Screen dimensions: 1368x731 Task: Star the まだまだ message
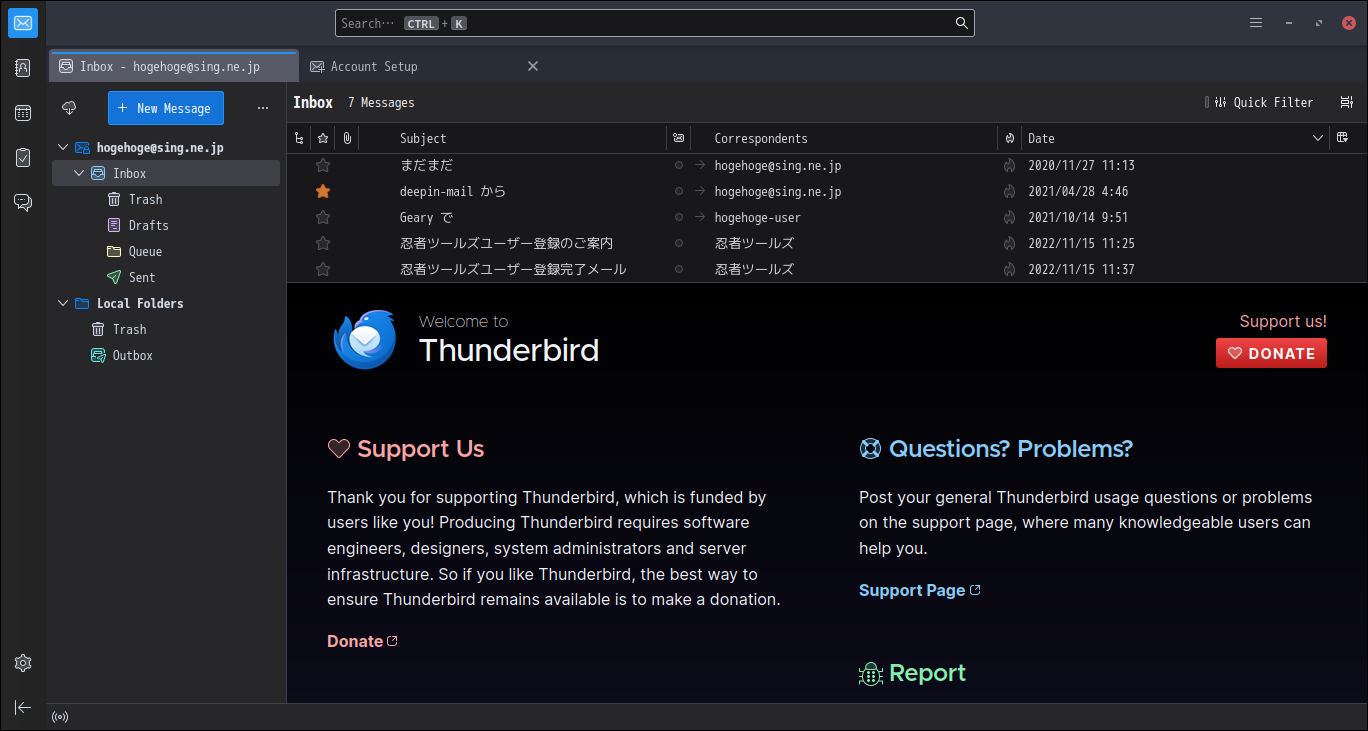point(323,165)
